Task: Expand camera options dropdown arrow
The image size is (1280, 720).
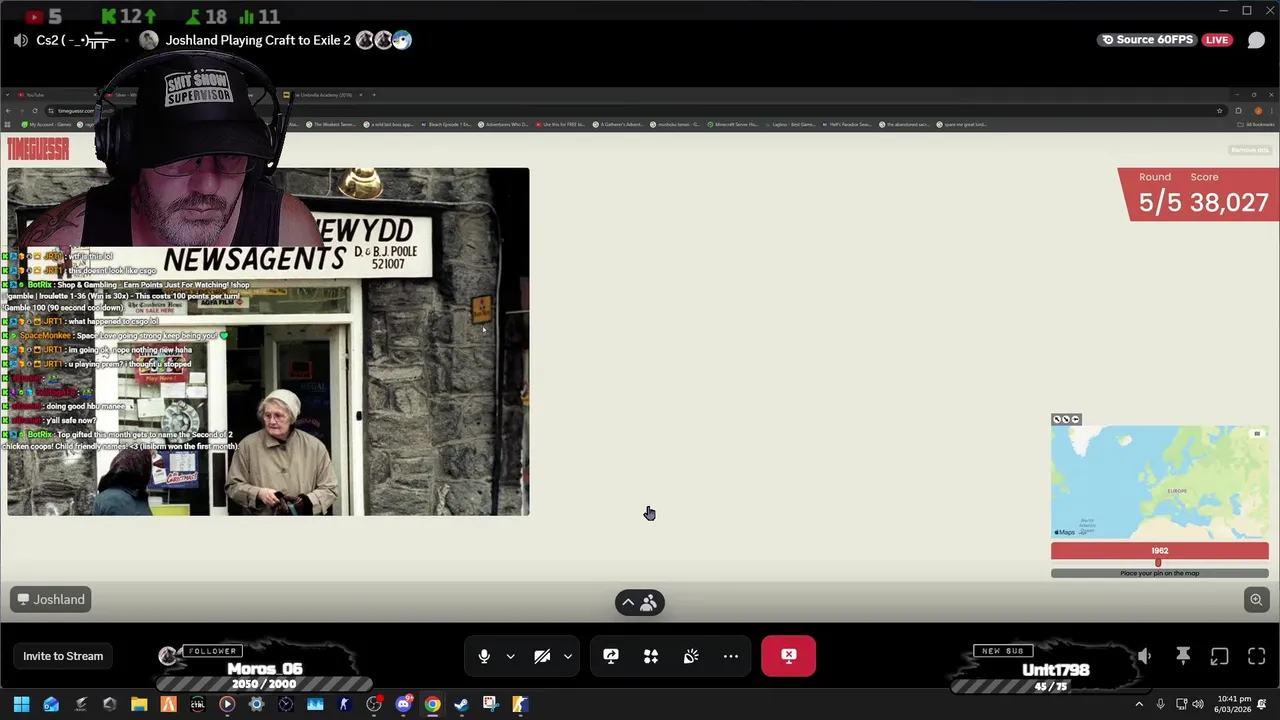Action: click(x=567, y=656)
